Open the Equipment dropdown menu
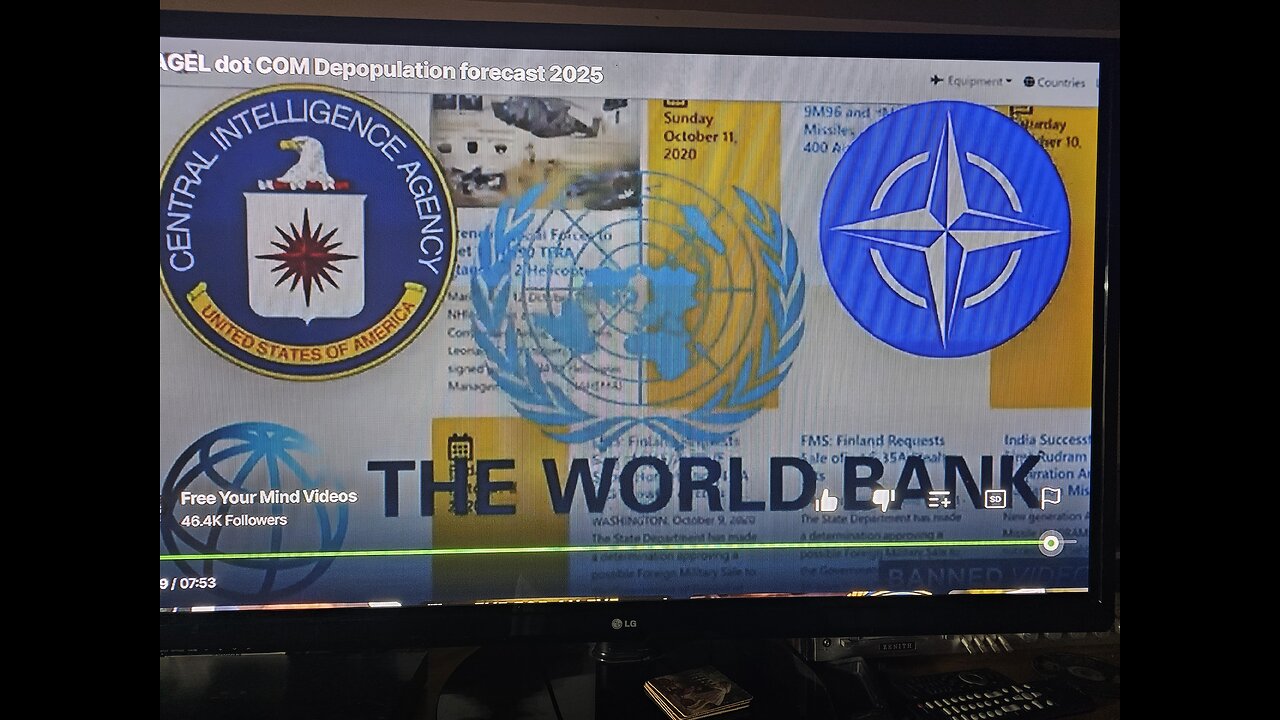 [x=971, y=81]
